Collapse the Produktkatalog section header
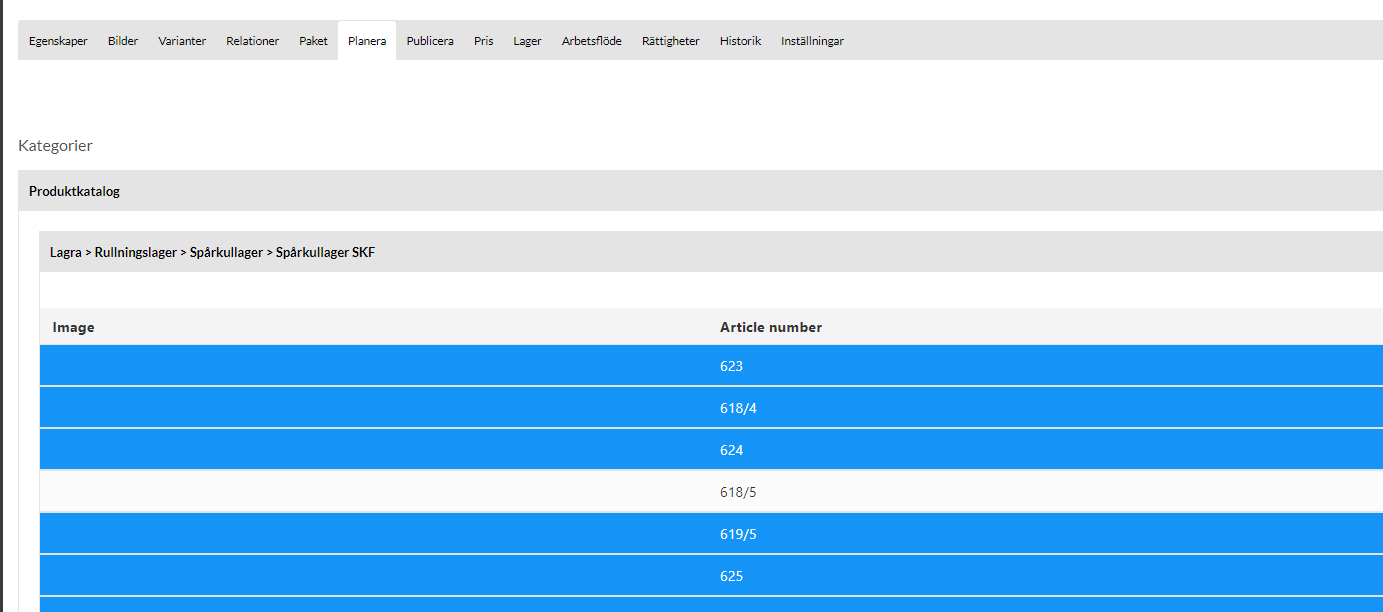The image size is (1383, 612). [x=74, y=191]
